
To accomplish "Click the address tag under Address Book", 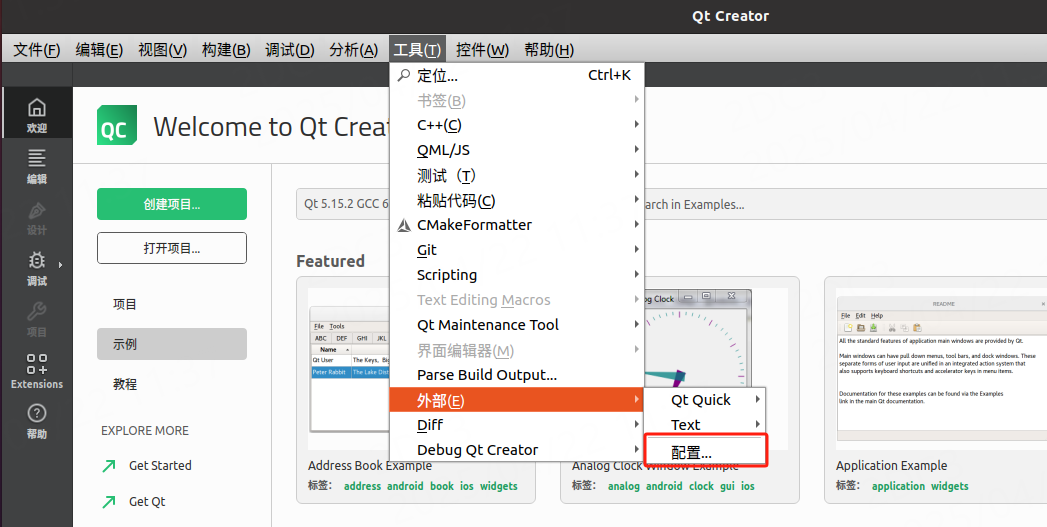I will coord(363,486).
